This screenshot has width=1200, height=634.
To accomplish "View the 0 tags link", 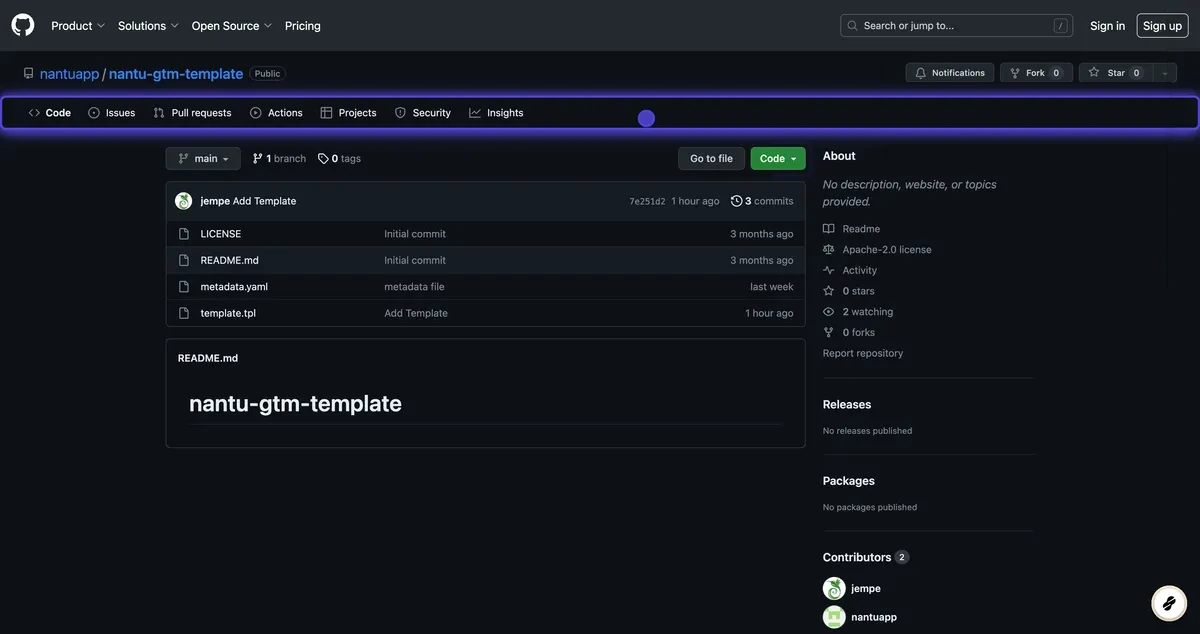I will pos(339,159).
